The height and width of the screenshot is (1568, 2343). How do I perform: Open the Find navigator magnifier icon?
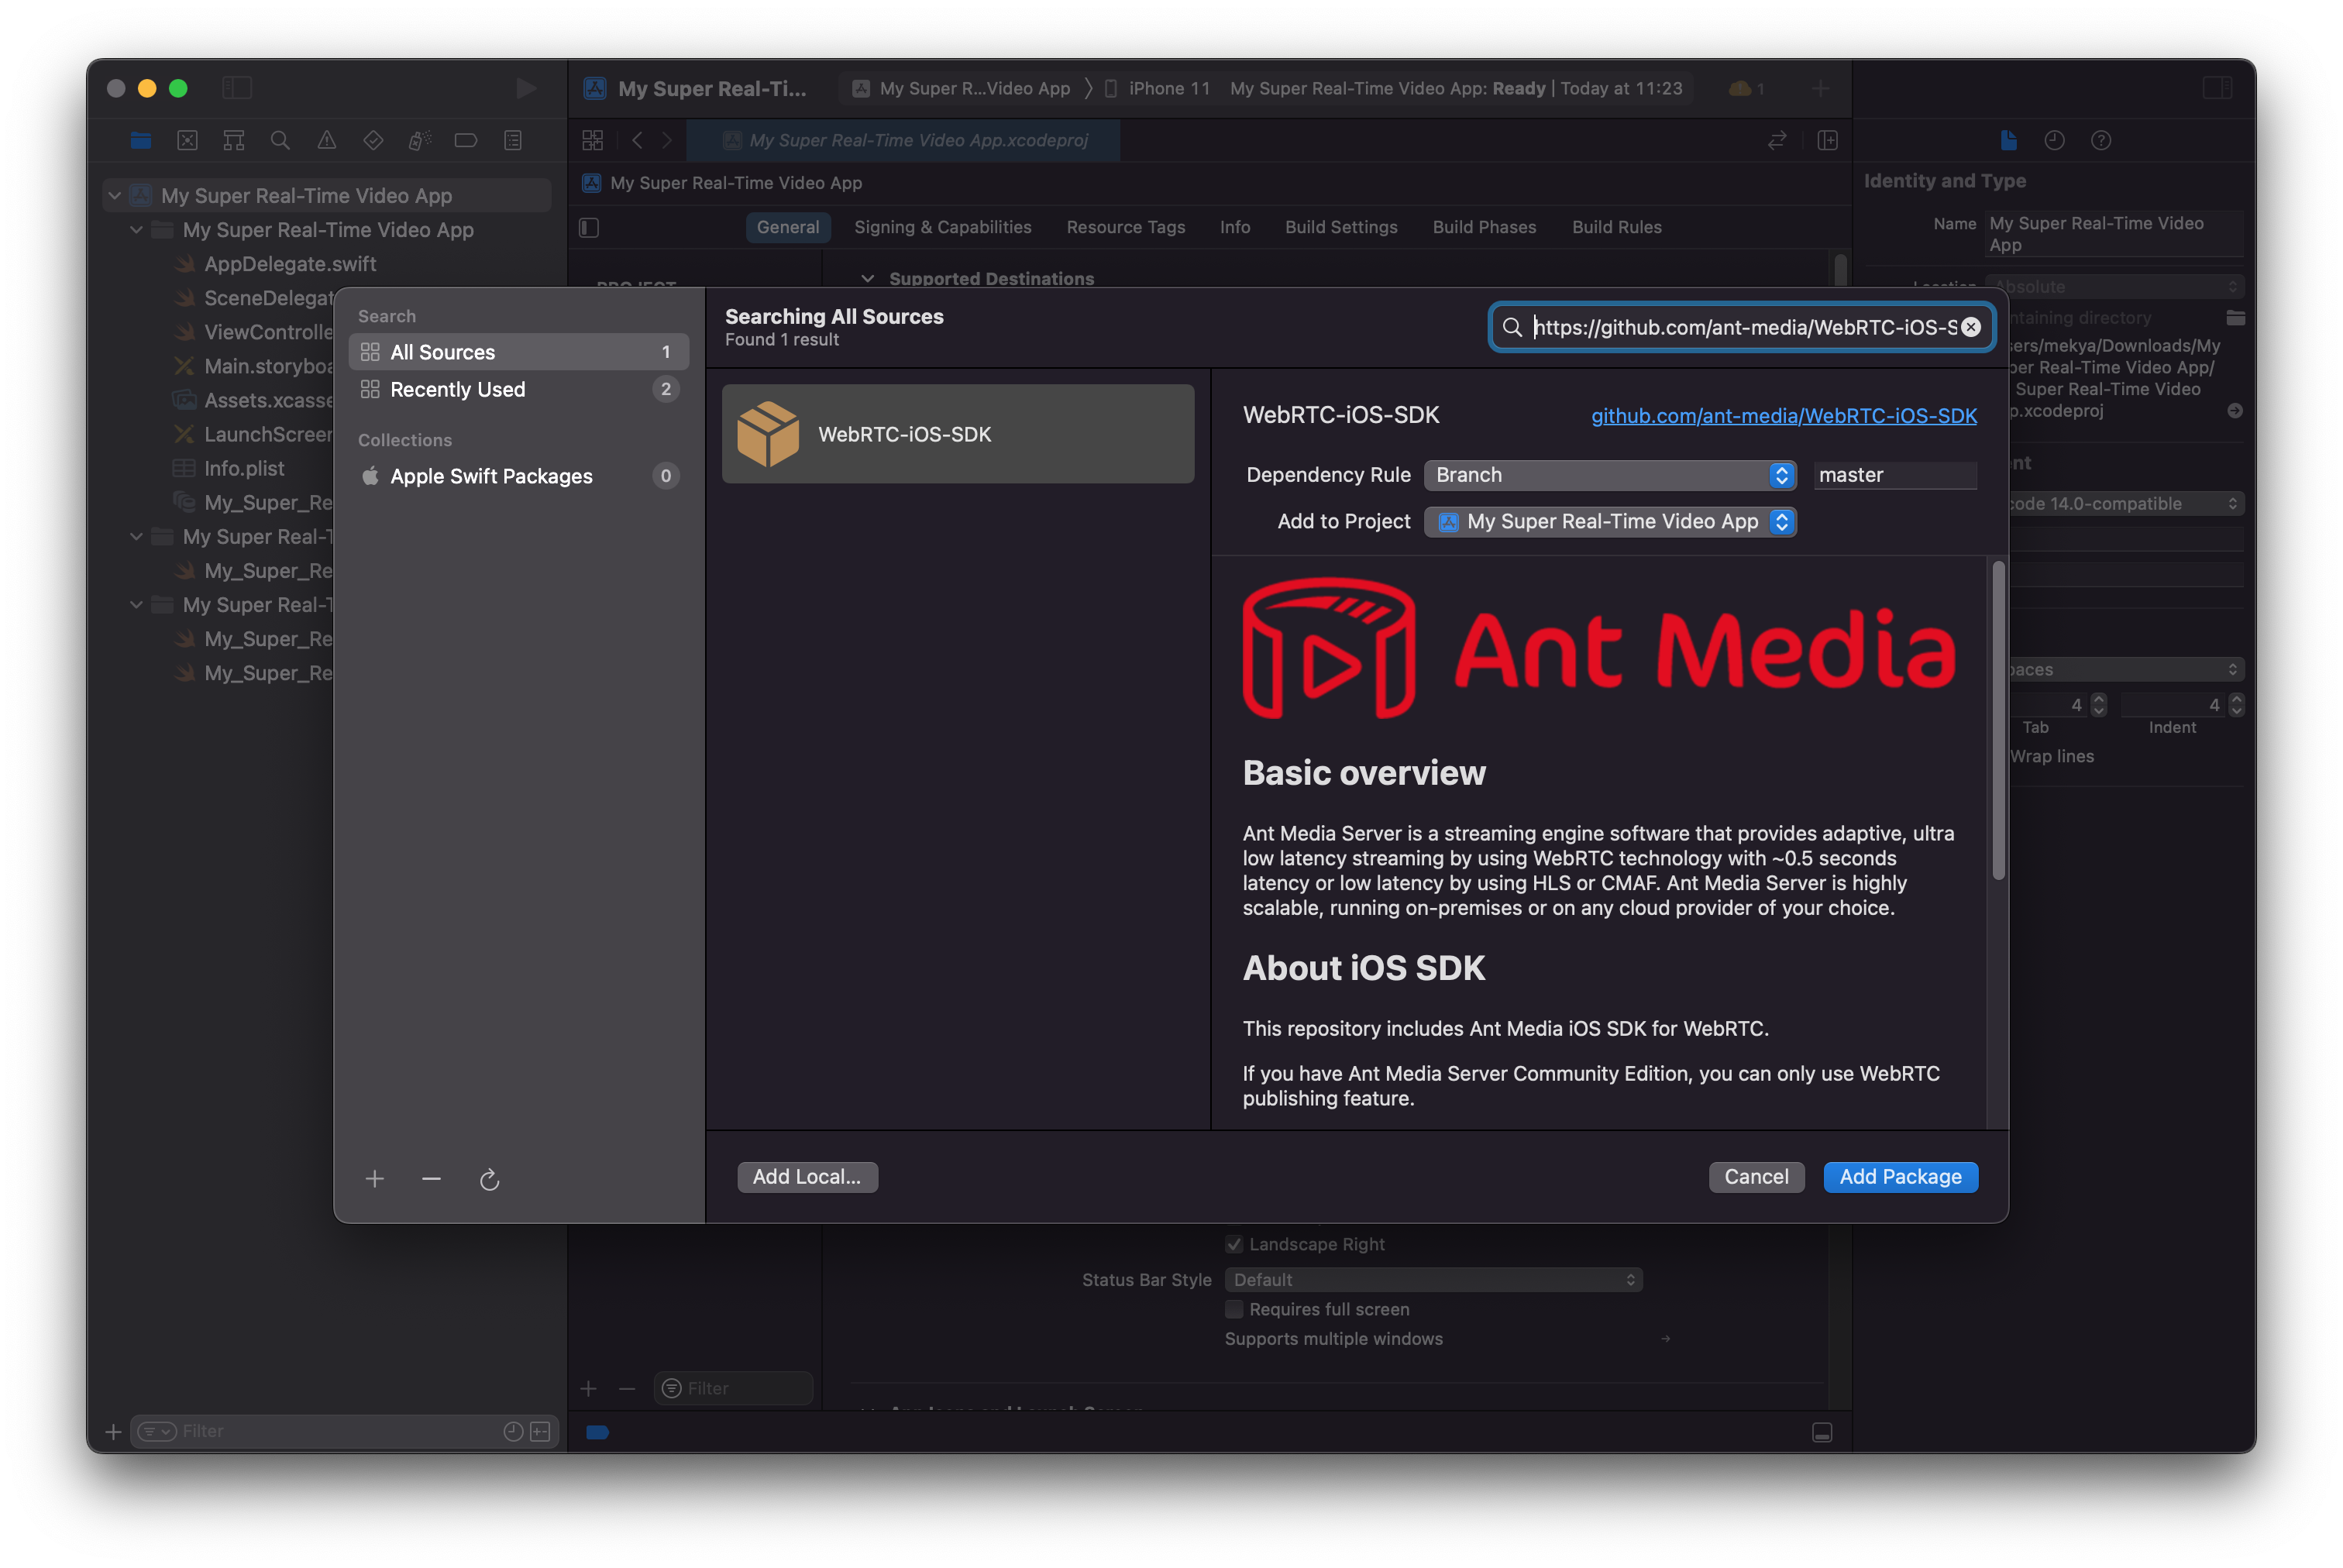[280, 140]
